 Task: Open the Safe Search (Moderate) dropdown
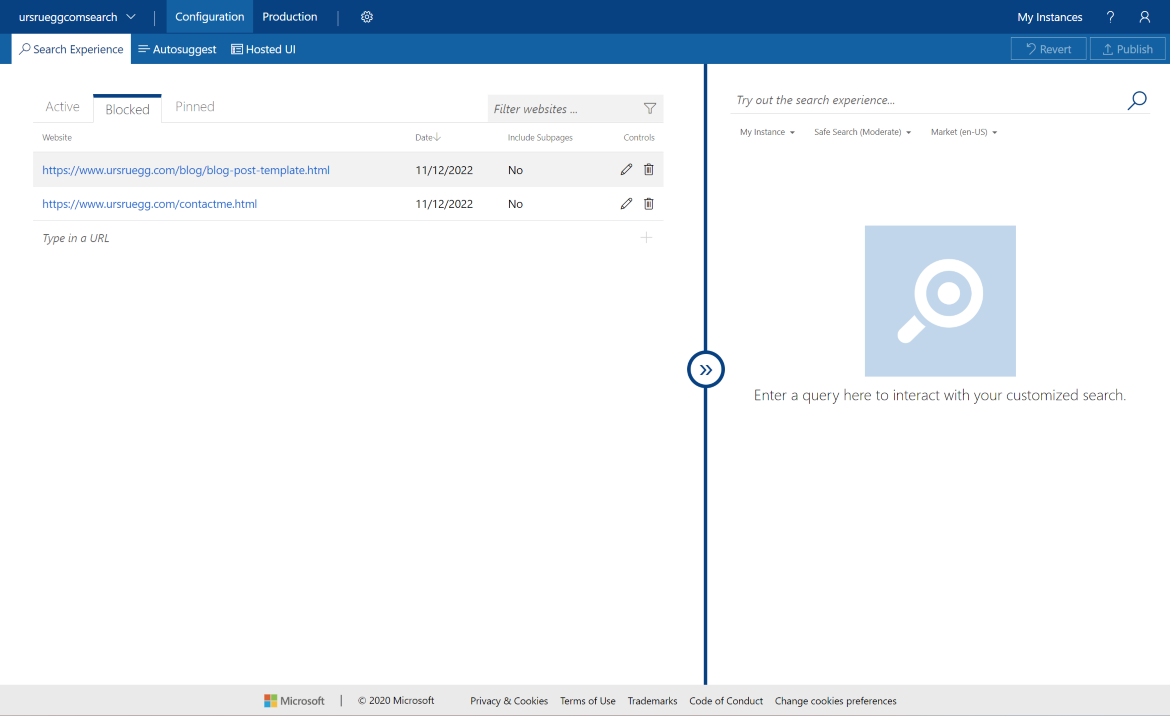coord(862,132)
